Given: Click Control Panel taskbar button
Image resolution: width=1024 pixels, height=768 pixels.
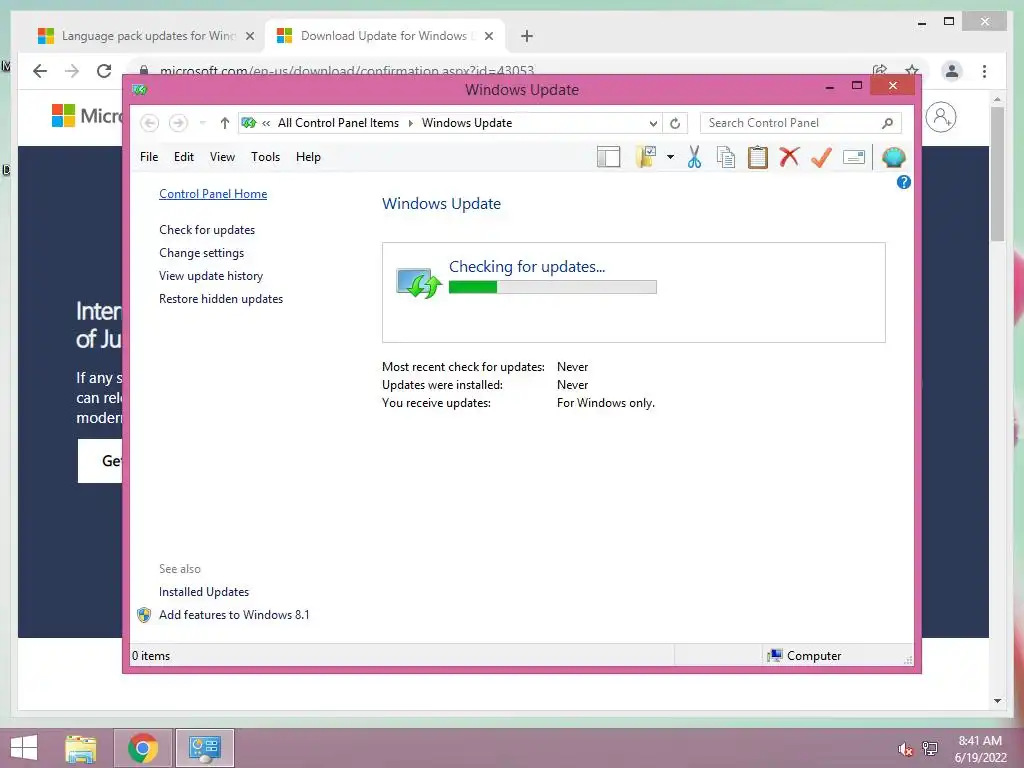Looking at the screenshot, I should [204, 748].
